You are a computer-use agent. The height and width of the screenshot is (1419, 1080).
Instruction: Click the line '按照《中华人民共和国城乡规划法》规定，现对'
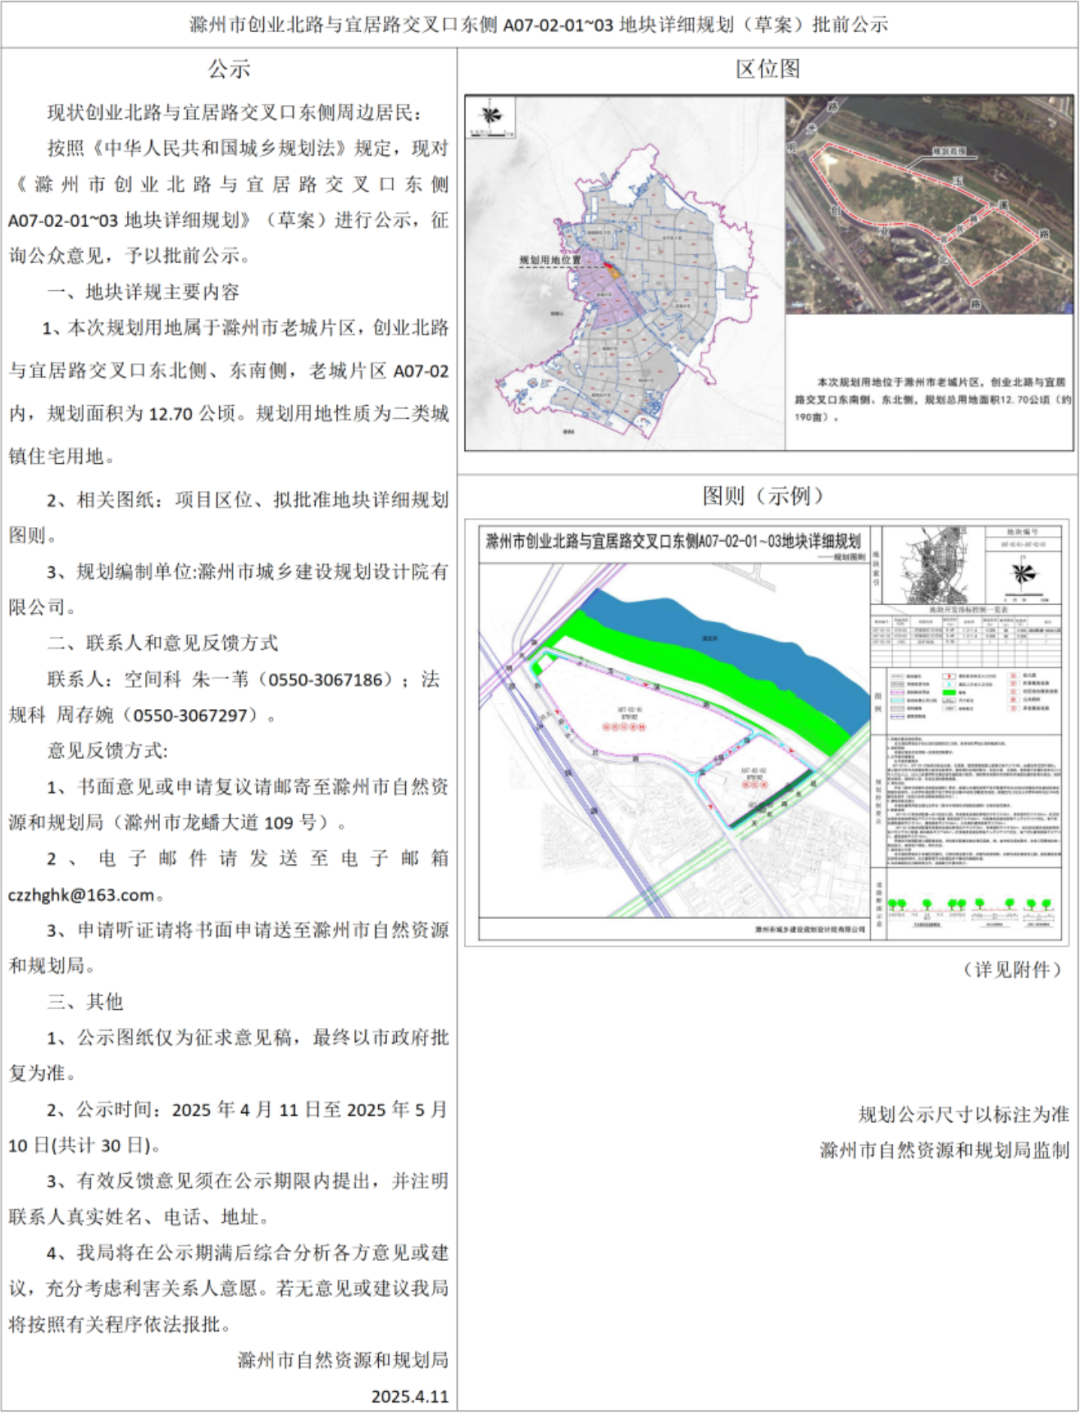(248, 149)
